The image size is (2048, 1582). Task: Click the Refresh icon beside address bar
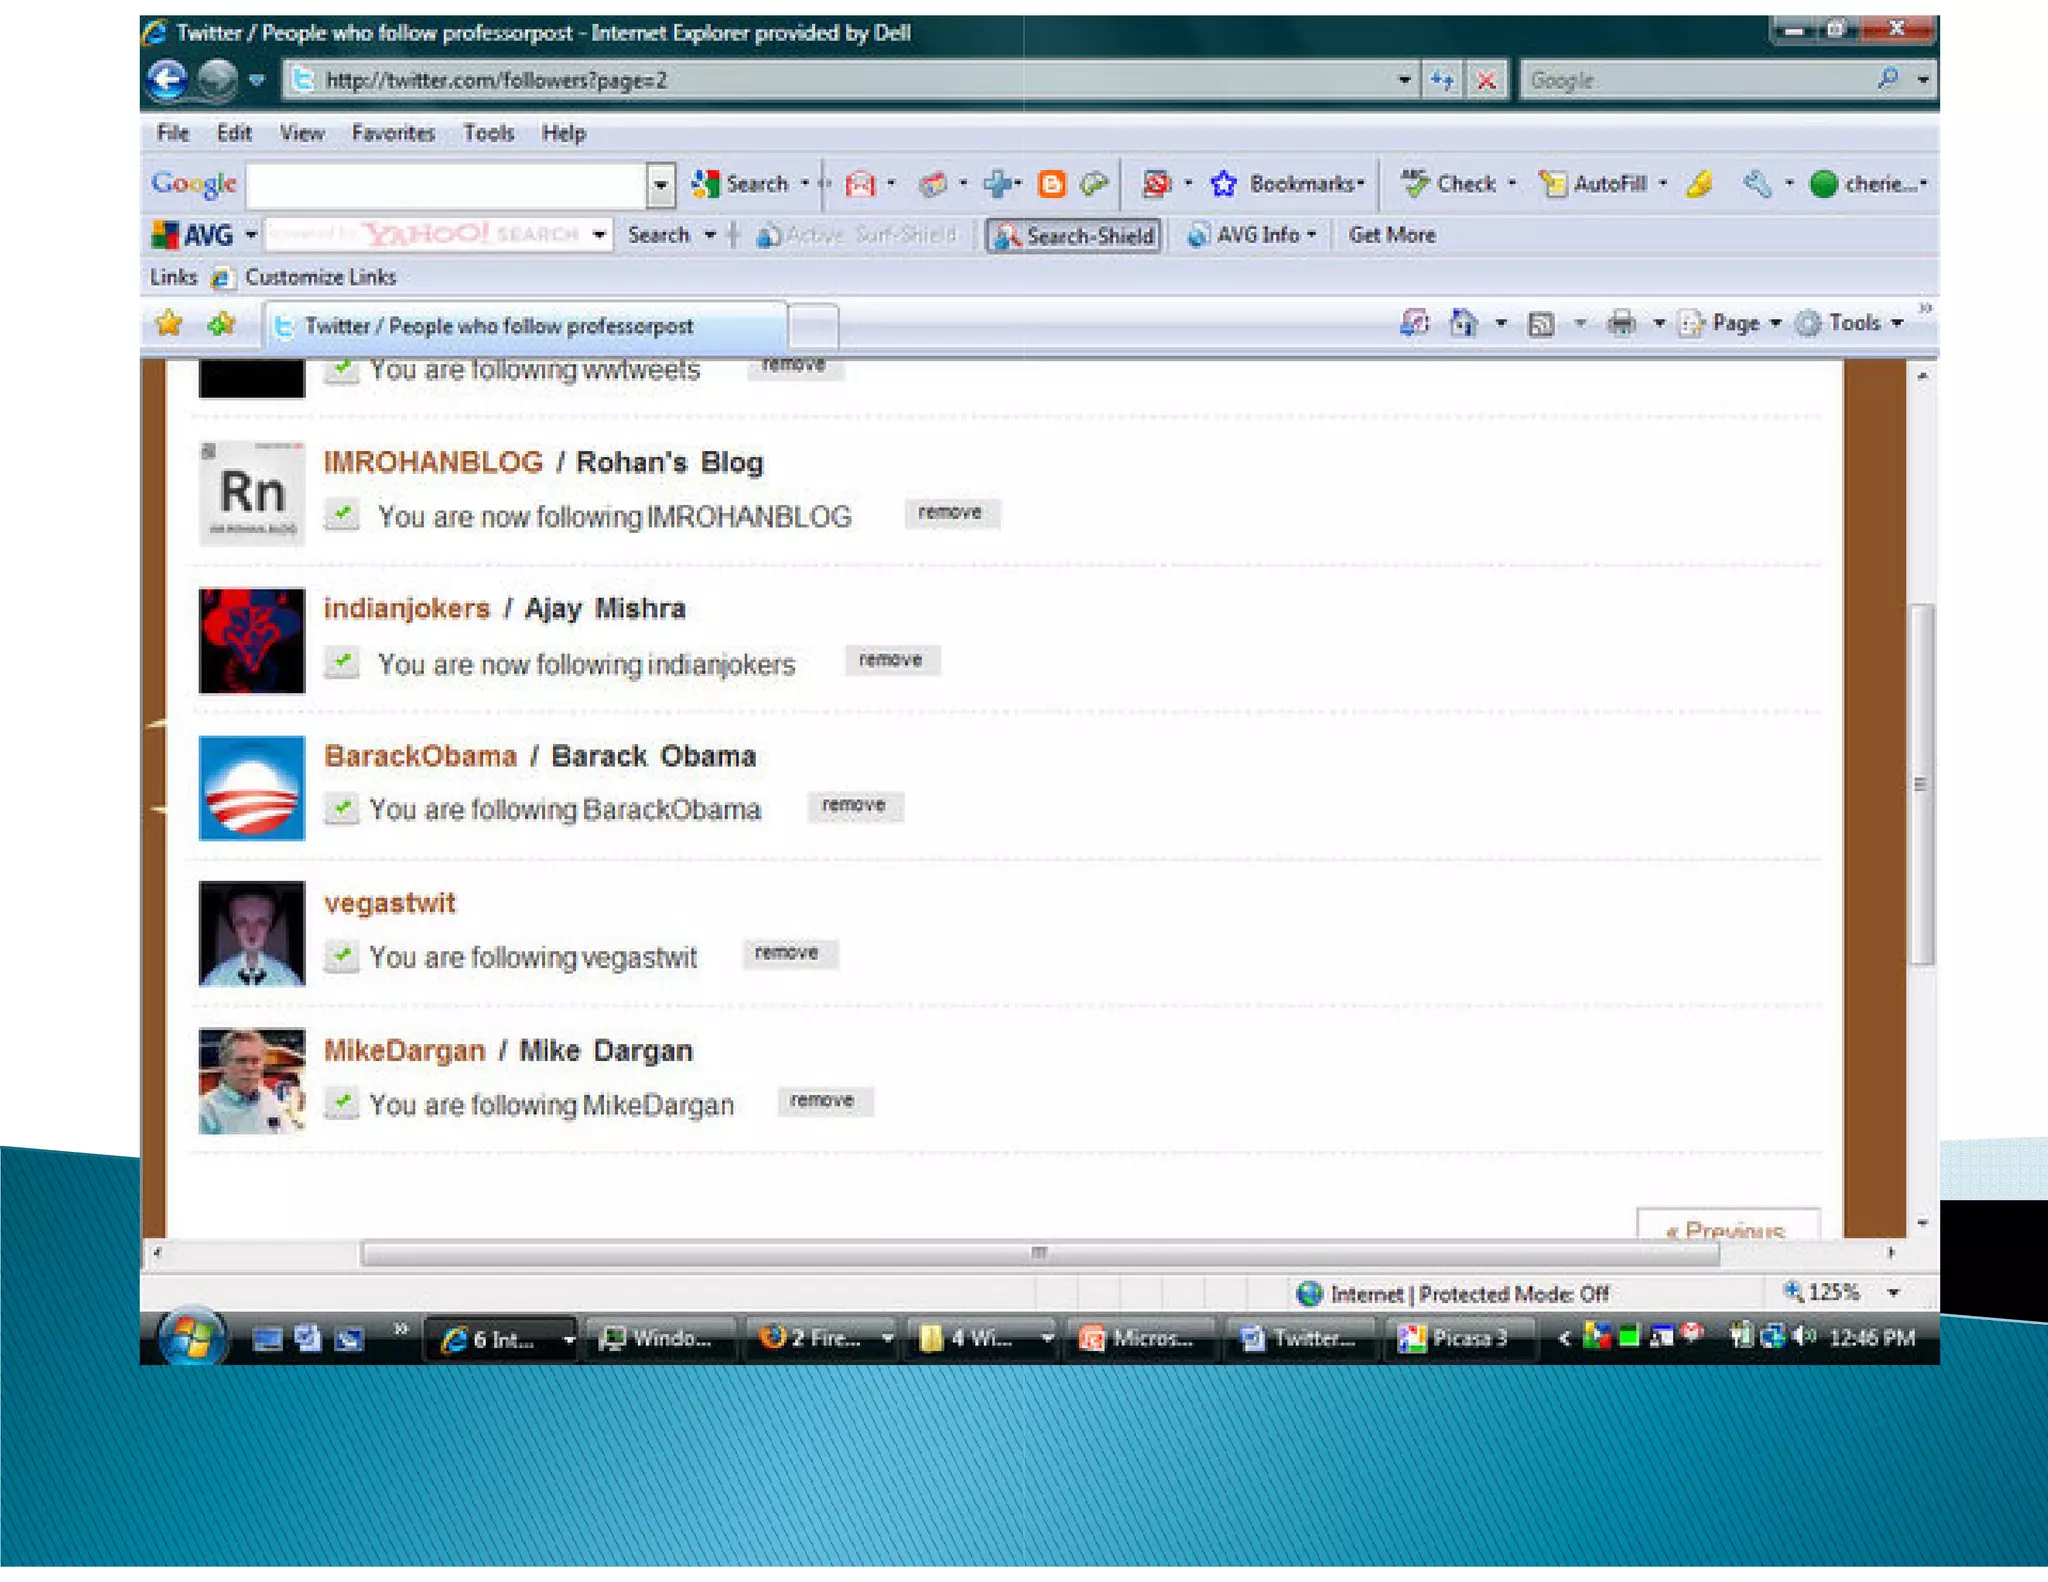point(1442,80)
